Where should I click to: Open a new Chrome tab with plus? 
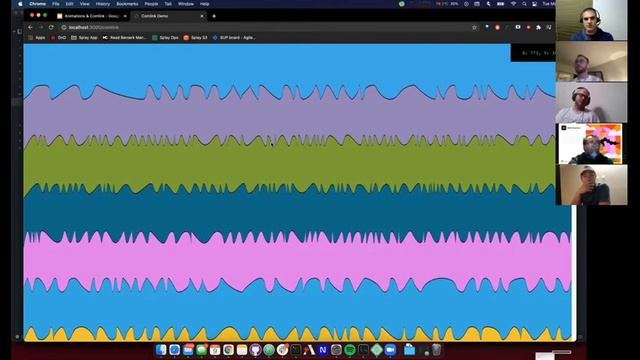(214, 16)
